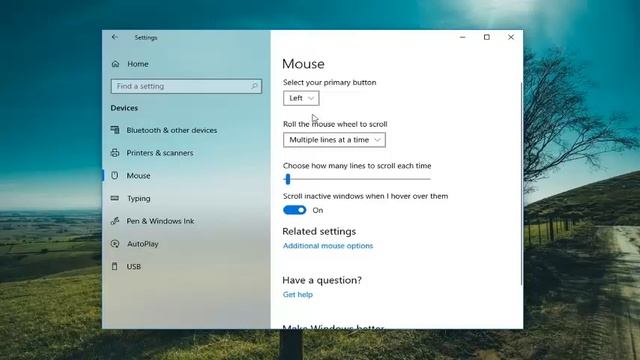Click the Bluetooth & other devices icon

pyautogui.click(x=115, y=130)
